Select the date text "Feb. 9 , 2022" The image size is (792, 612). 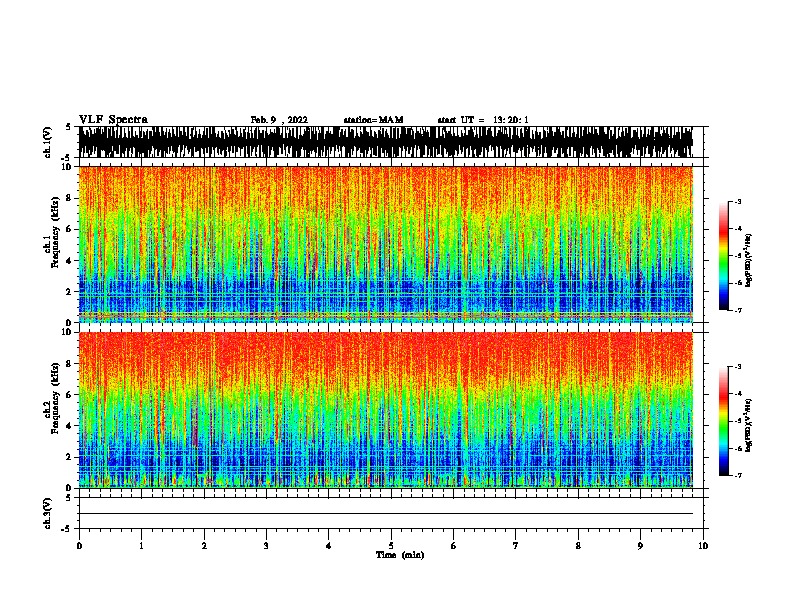pyautogui.click(x=279, y=120)
